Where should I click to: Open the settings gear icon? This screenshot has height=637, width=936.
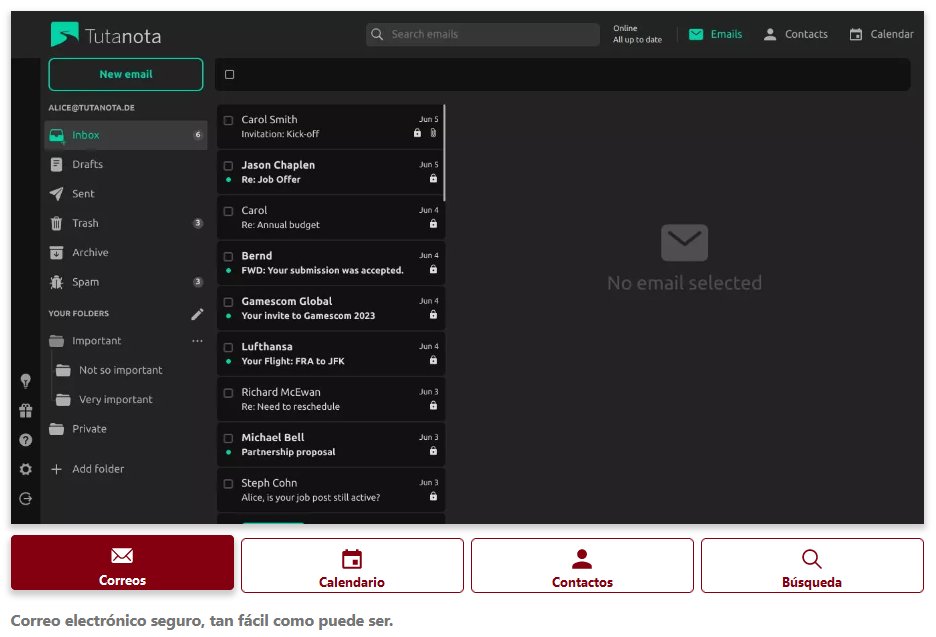pyautogui.click(x=26, y=469)
